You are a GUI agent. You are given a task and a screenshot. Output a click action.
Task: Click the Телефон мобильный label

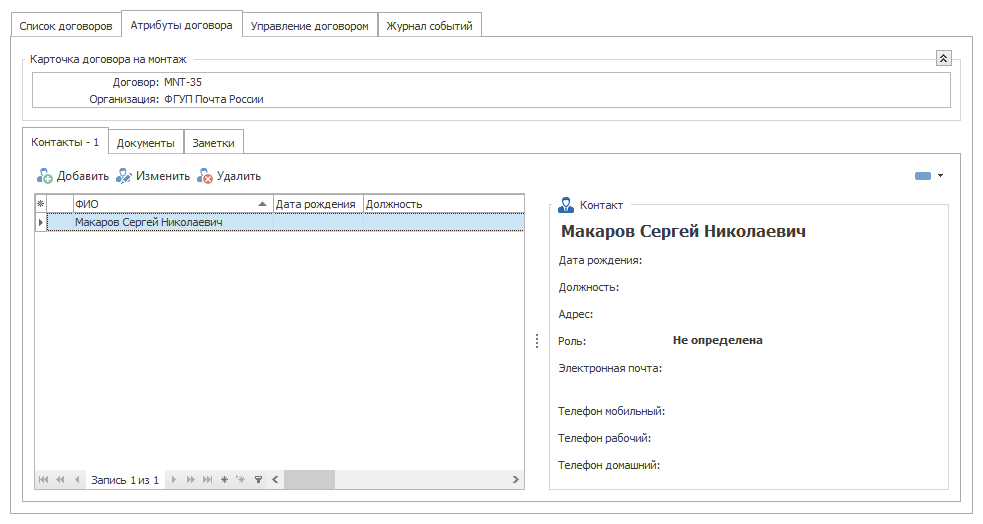pos(611,411)
